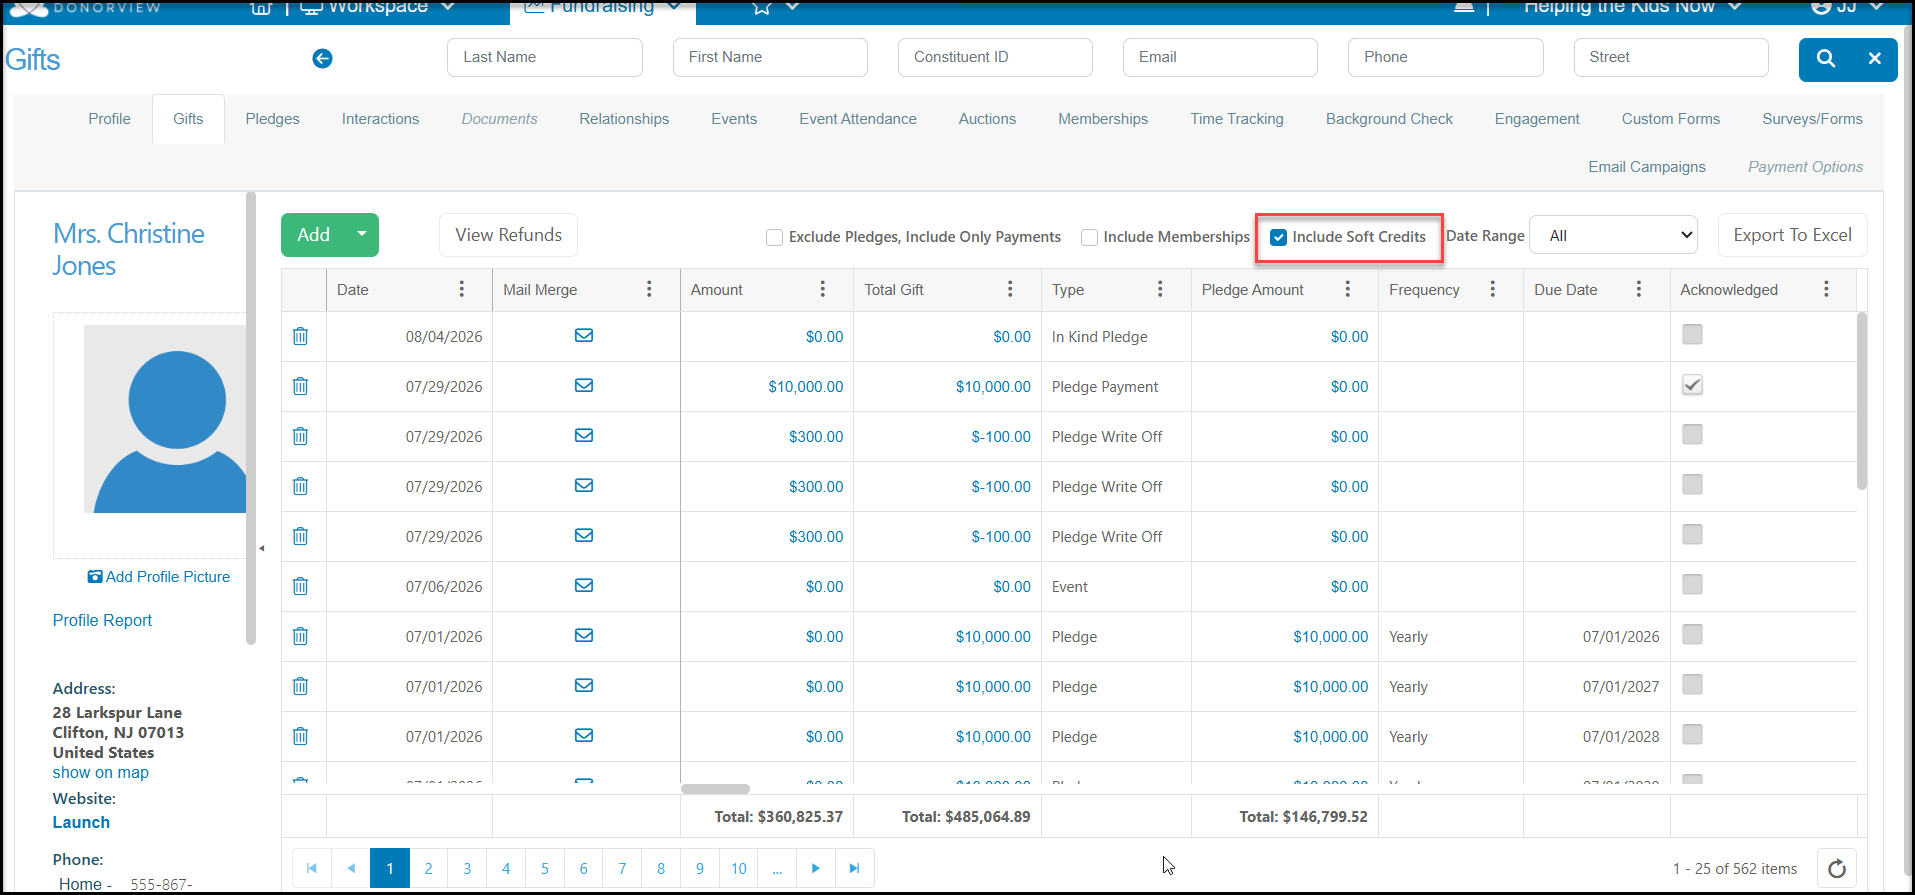Open the Date column menu

[x=462, y=289]
